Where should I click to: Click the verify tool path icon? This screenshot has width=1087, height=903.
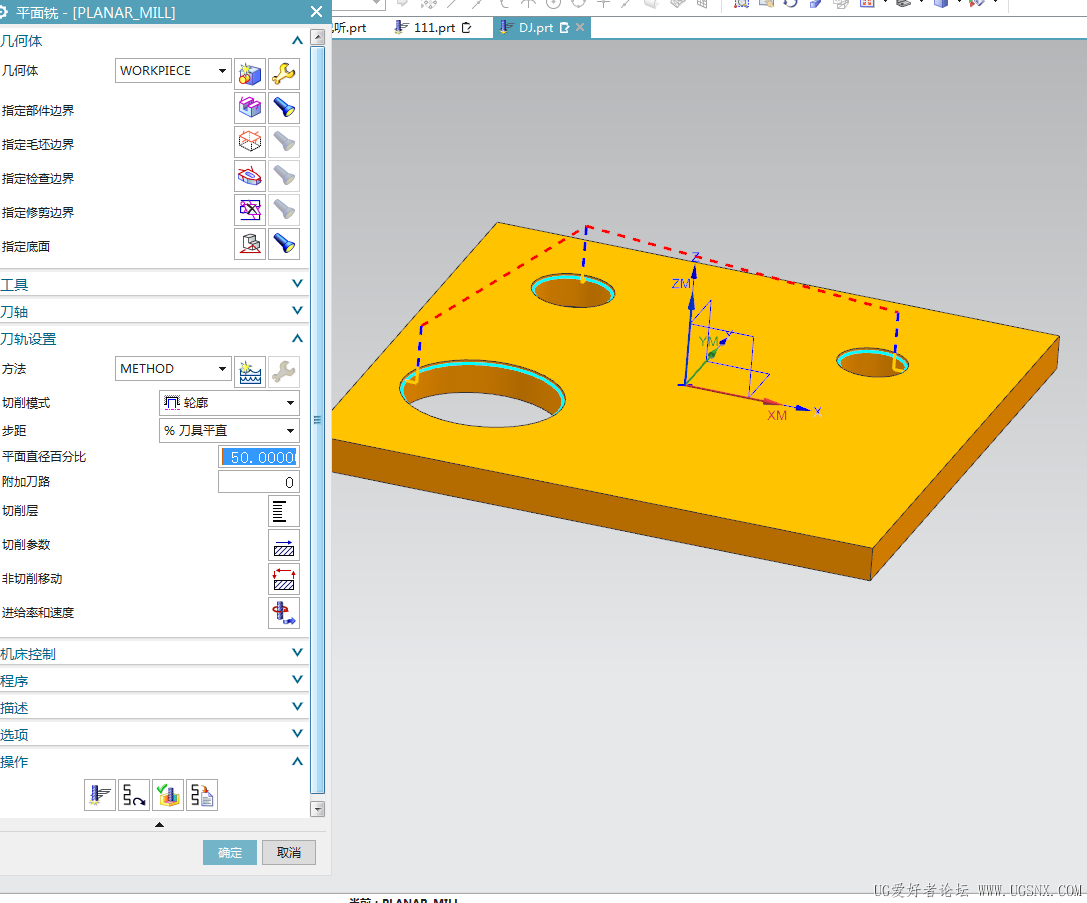tap(168, 795)
